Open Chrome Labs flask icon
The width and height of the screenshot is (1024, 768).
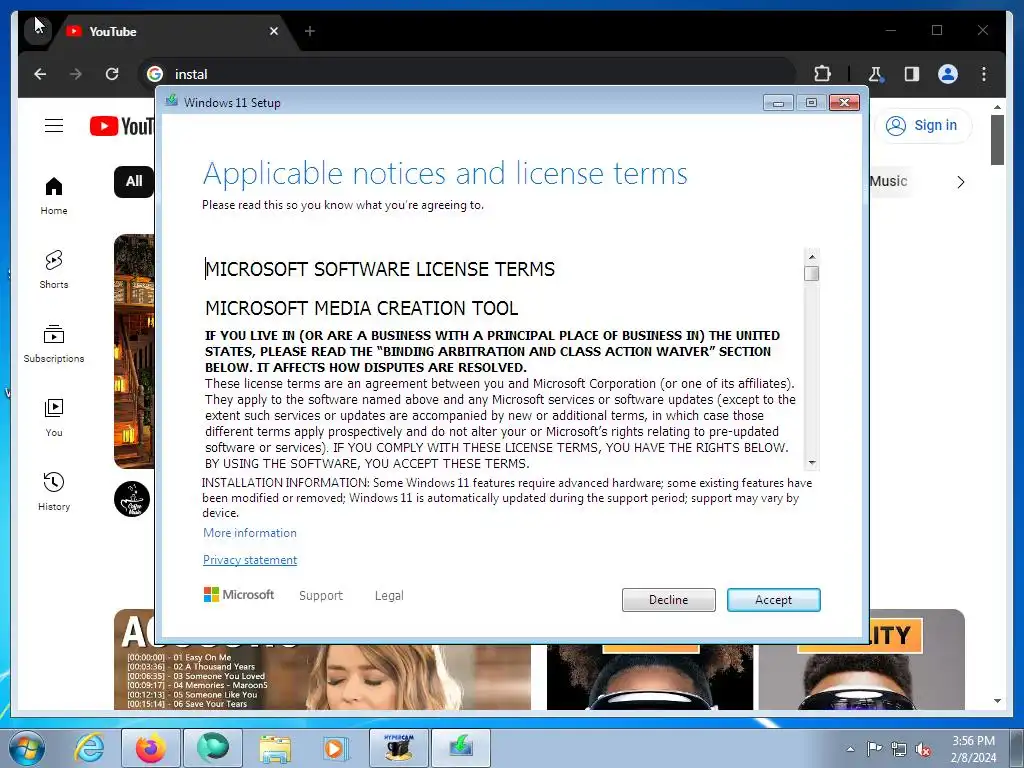pyautogui.click(x=876, y=74)
